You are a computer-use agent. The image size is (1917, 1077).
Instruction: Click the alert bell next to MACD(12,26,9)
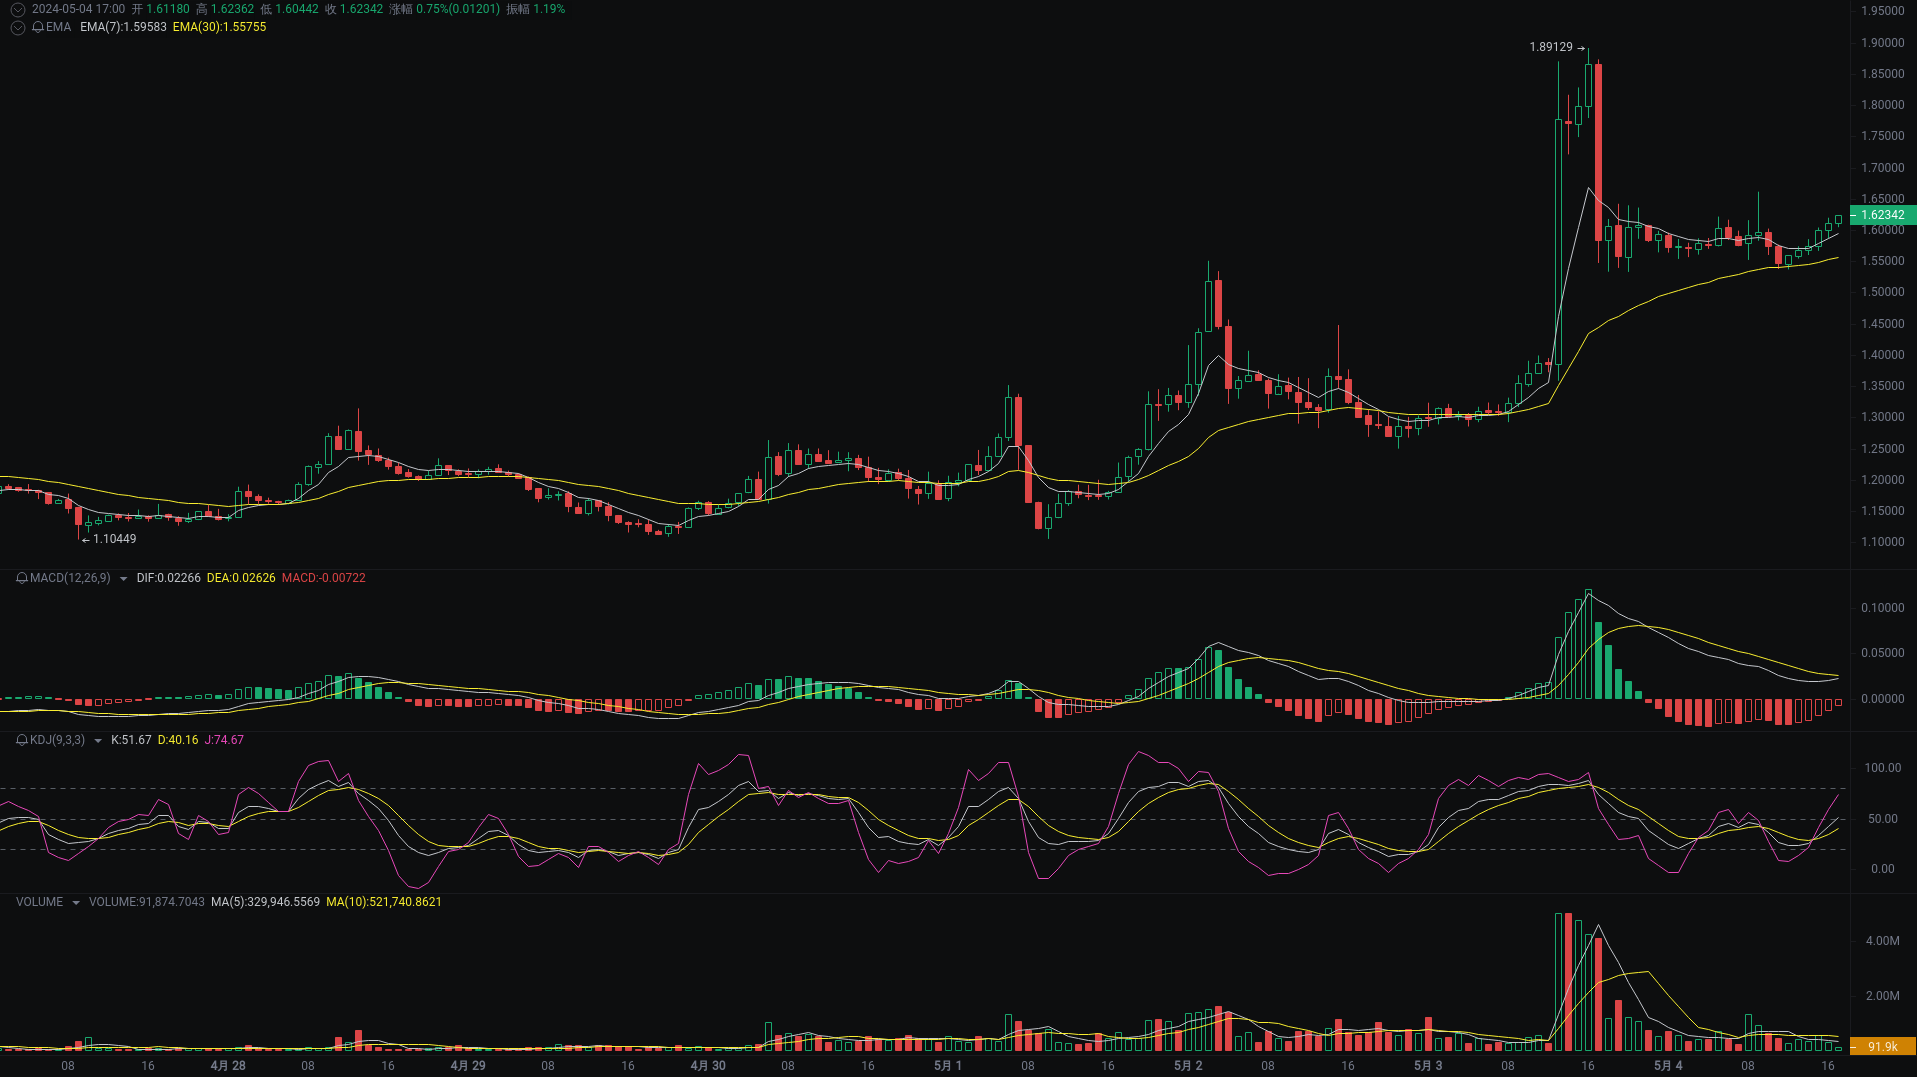(21, 578)
